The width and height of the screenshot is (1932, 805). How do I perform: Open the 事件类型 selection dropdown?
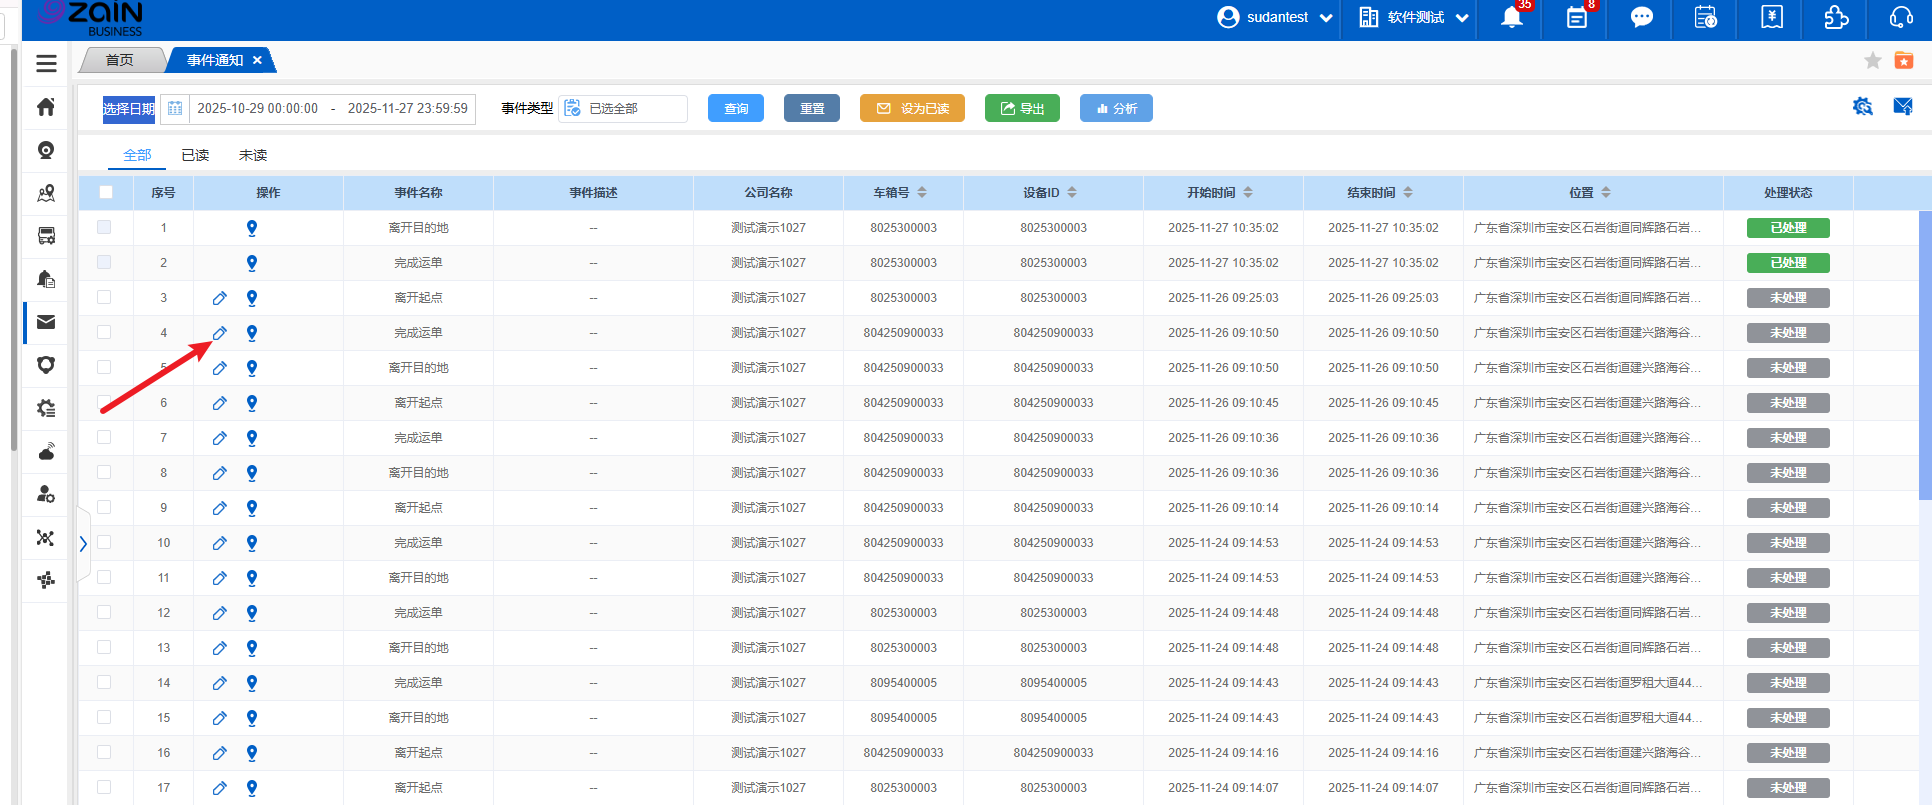(x=624, y=108)
